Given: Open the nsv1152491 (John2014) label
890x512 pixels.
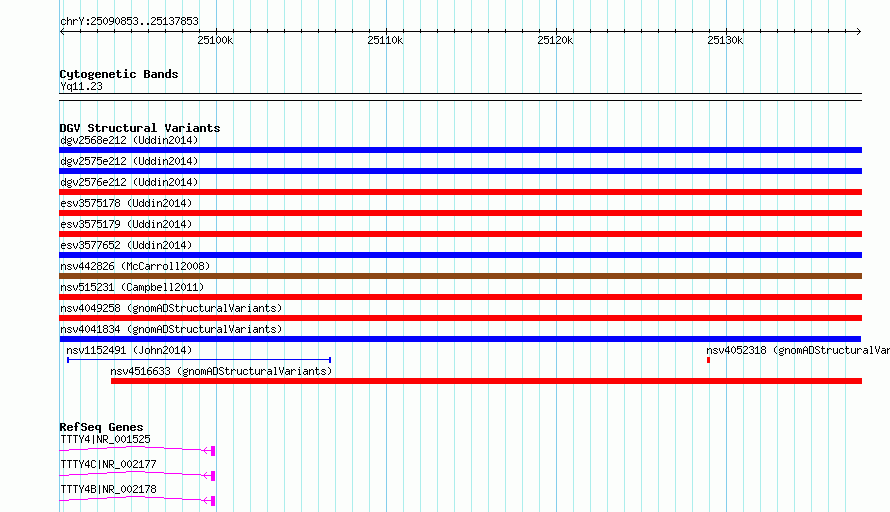Looking at the screenshot, I should 129,350.
